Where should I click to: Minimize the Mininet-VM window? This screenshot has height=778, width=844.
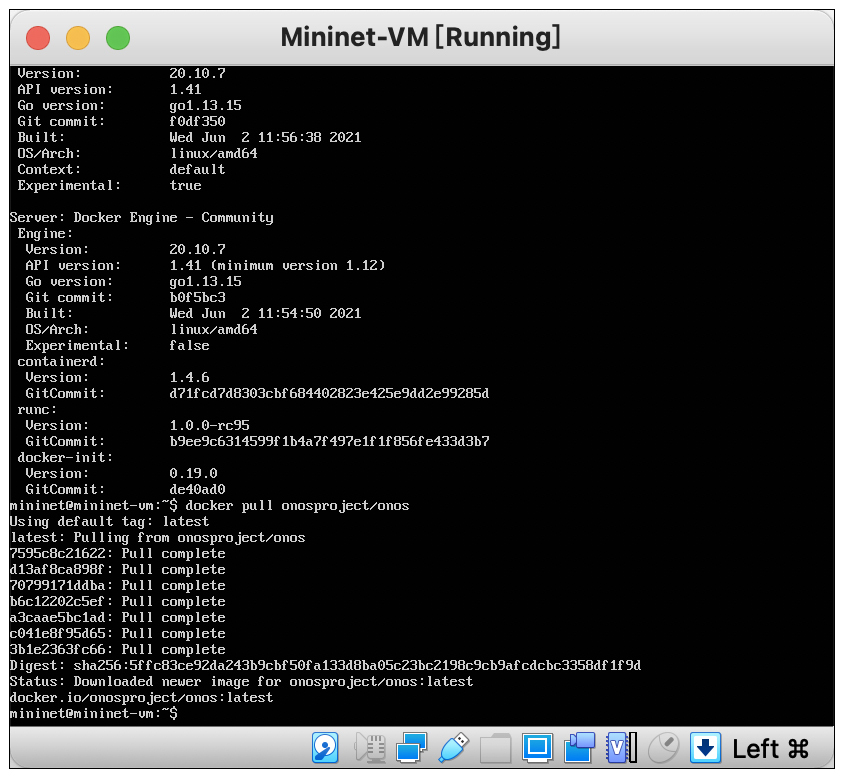(x=78, y=38)
